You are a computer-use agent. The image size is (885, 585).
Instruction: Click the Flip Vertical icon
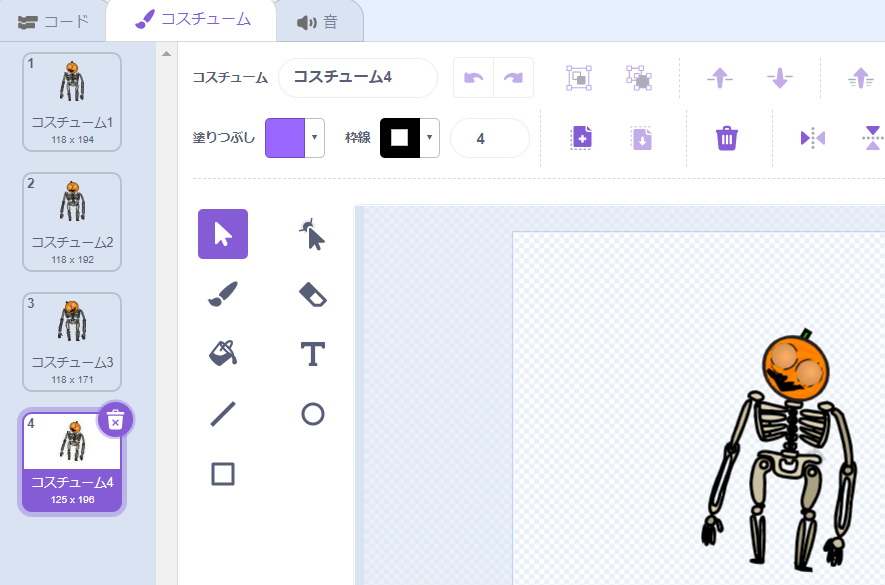tap(873, 138)
